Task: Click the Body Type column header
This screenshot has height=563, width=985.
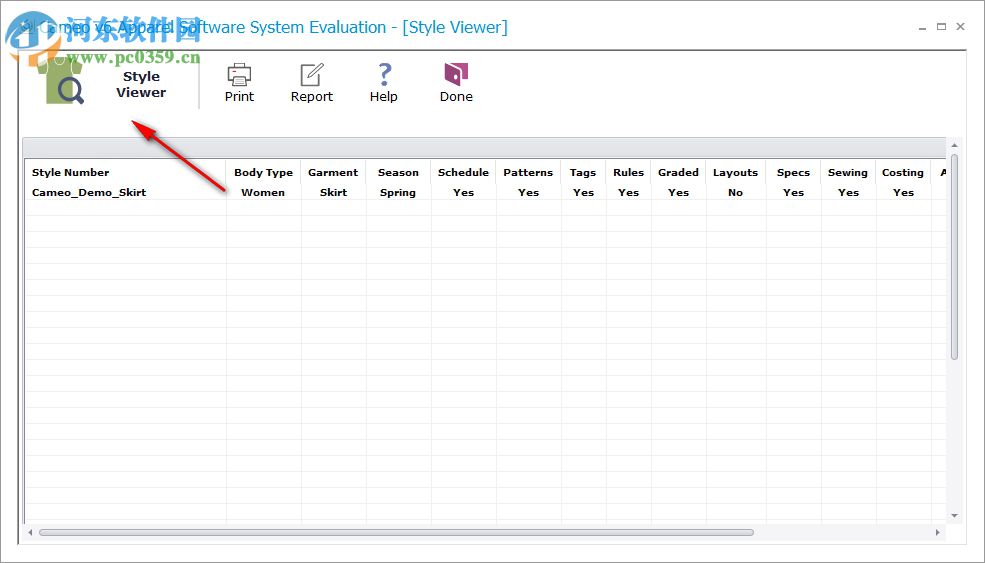Action: (263, 172)
